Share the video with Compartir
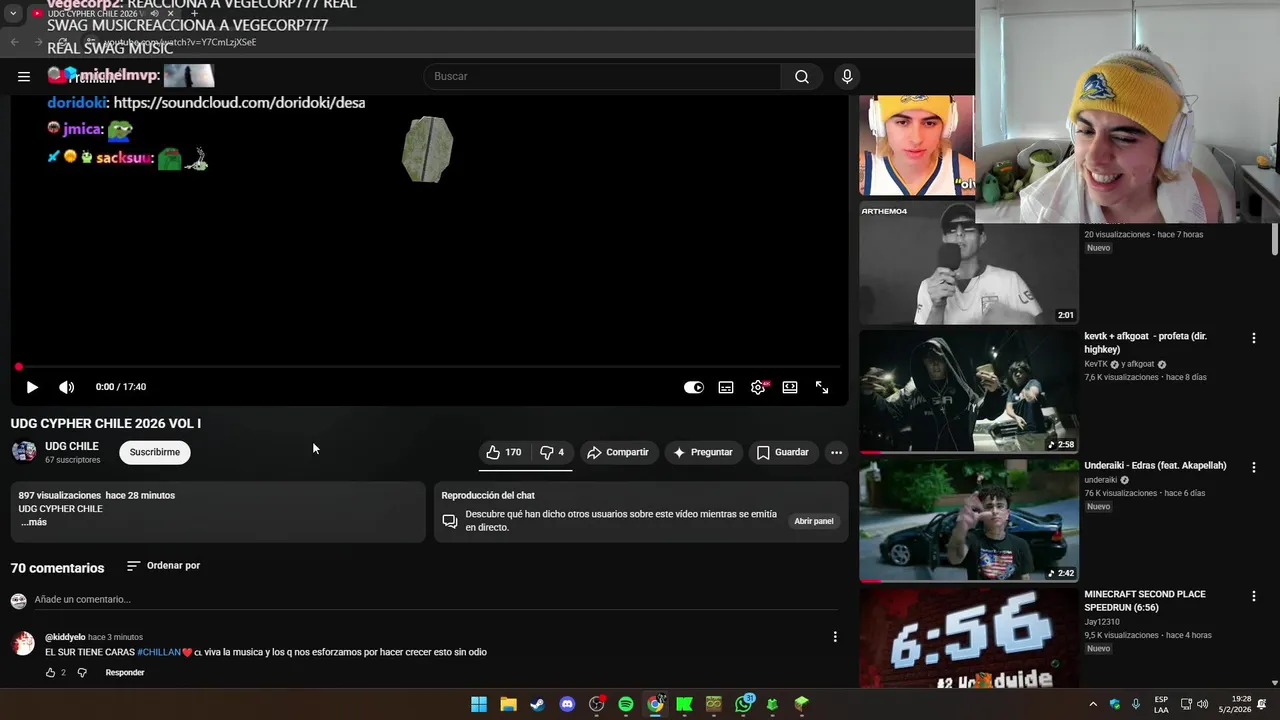This screenshot has height=720, width=1280. coord(618,452)
